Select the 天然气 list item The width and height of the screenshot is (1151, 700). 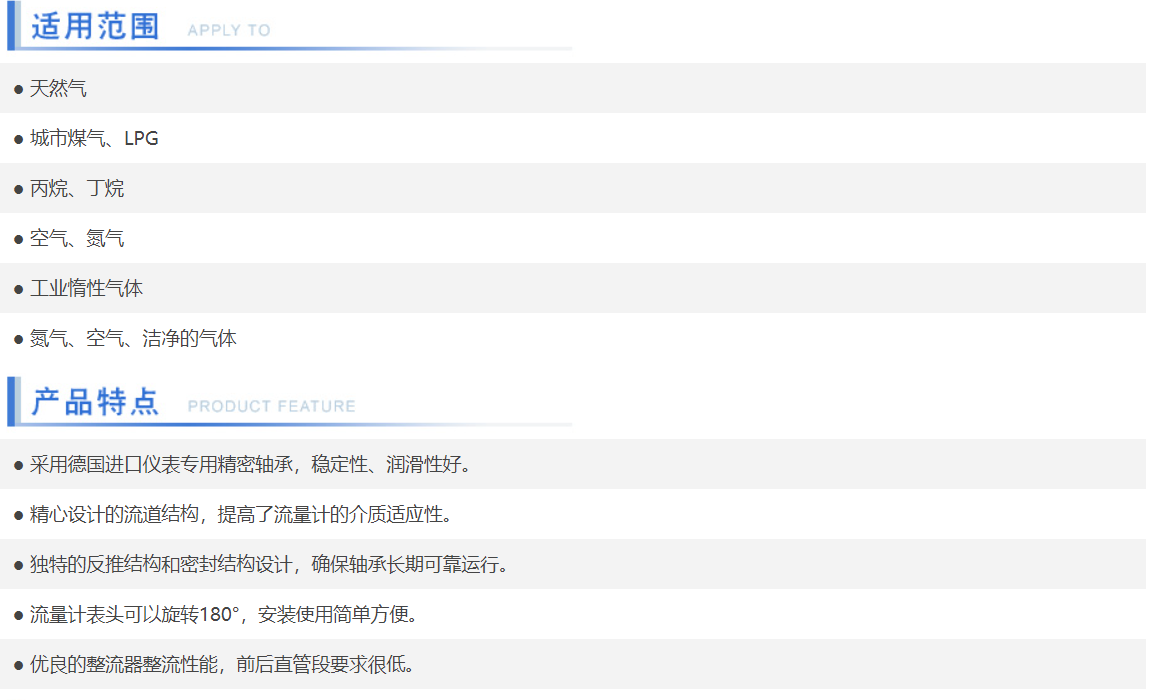tap(58, 89)
